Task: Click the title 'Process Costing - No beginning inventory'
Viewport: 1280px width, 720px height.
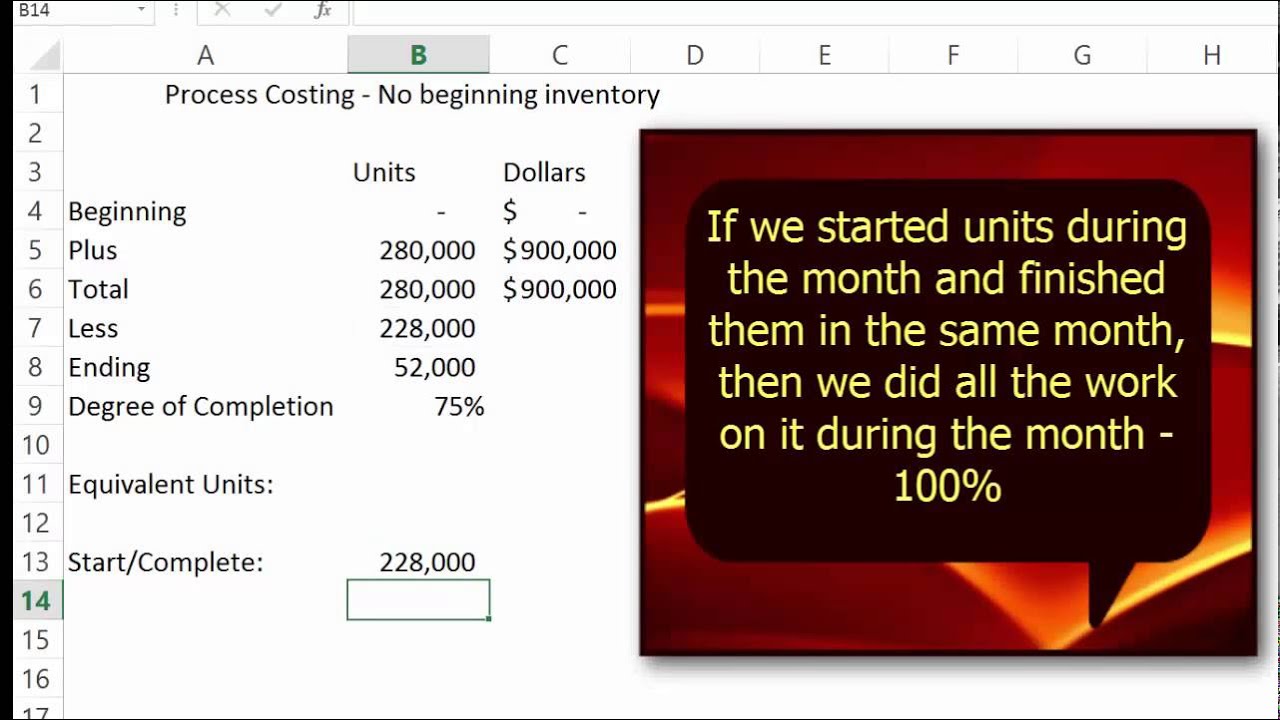Action: pyautogui.click(x=412, y=95)
